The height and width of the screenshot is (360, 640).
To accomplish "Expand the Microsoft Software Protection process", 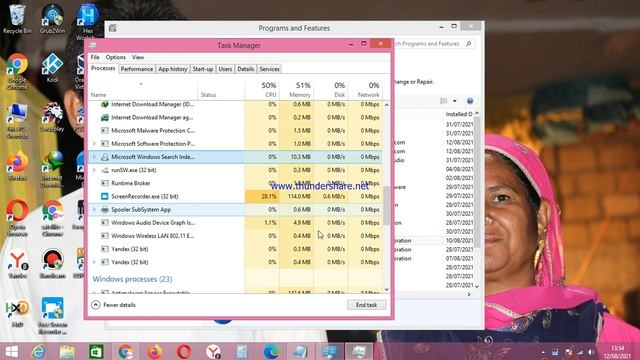I will pyautogui.click(x=94, y=144).
